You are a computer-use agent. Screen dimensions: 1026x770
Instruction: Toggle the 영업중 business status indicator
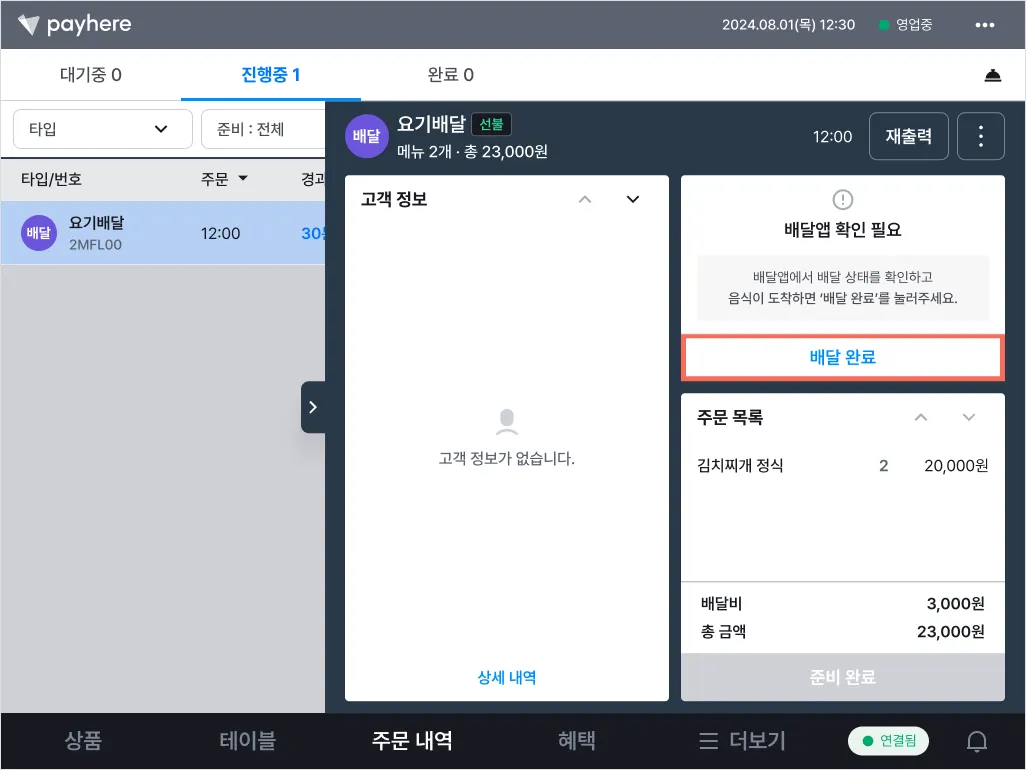[x=906, y=25]
